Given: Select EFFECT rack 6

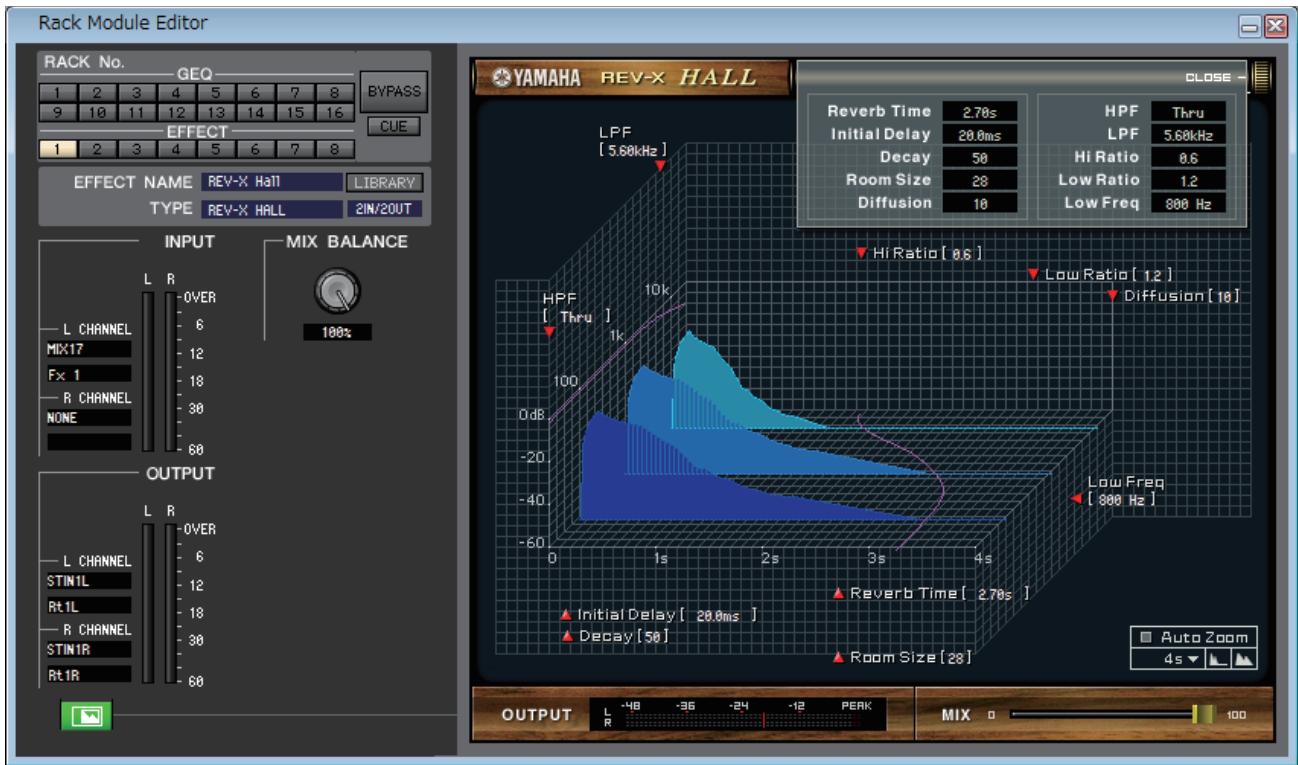Looking at the screenshot, I should tap(256, 150).
